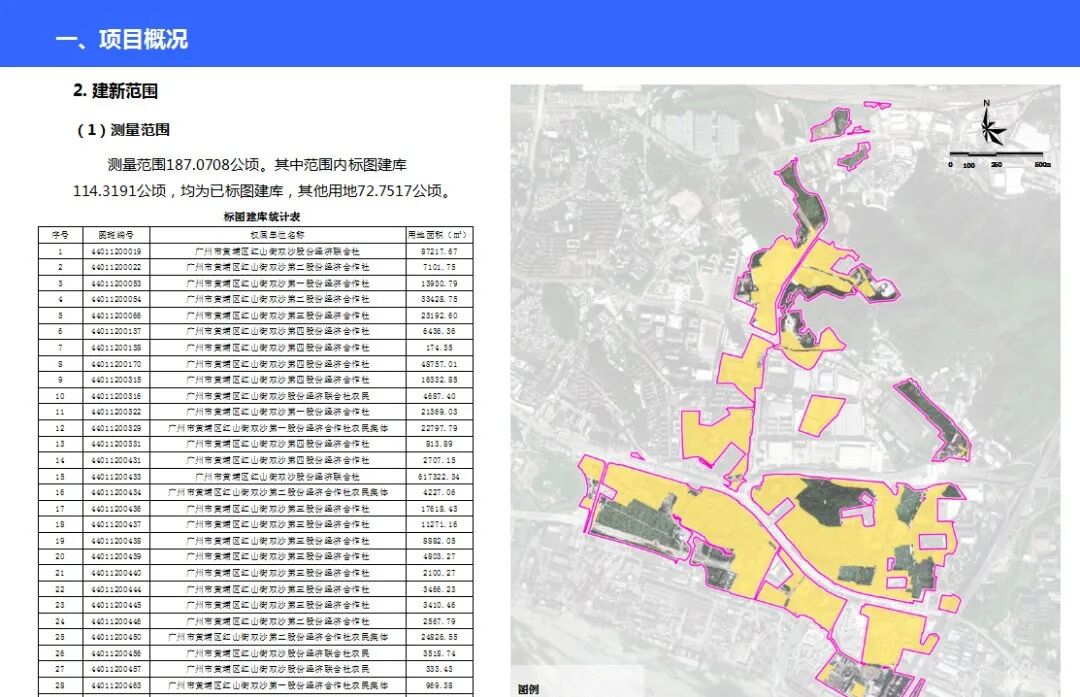1080x697 pixels.
Task: Click the north arrow compass on the map
Action: pyautogui.click(x=989, y=128)
